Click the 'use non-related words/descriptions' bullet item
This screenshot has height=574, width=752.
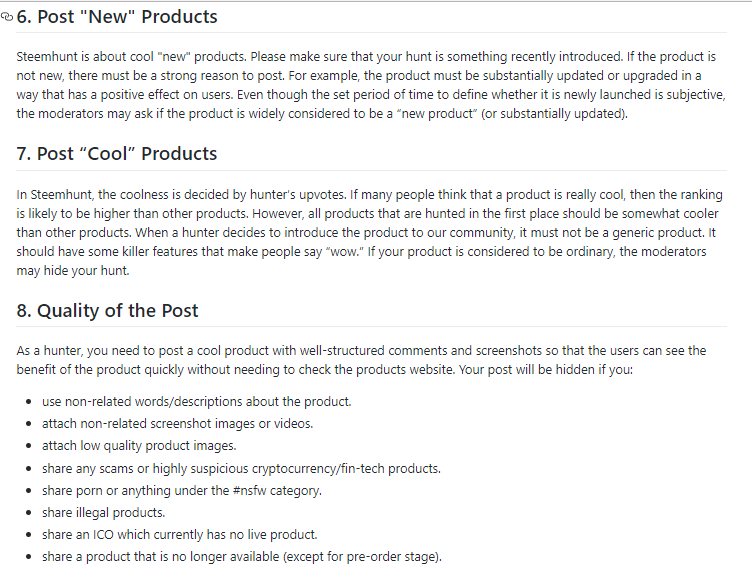[197, 401]
